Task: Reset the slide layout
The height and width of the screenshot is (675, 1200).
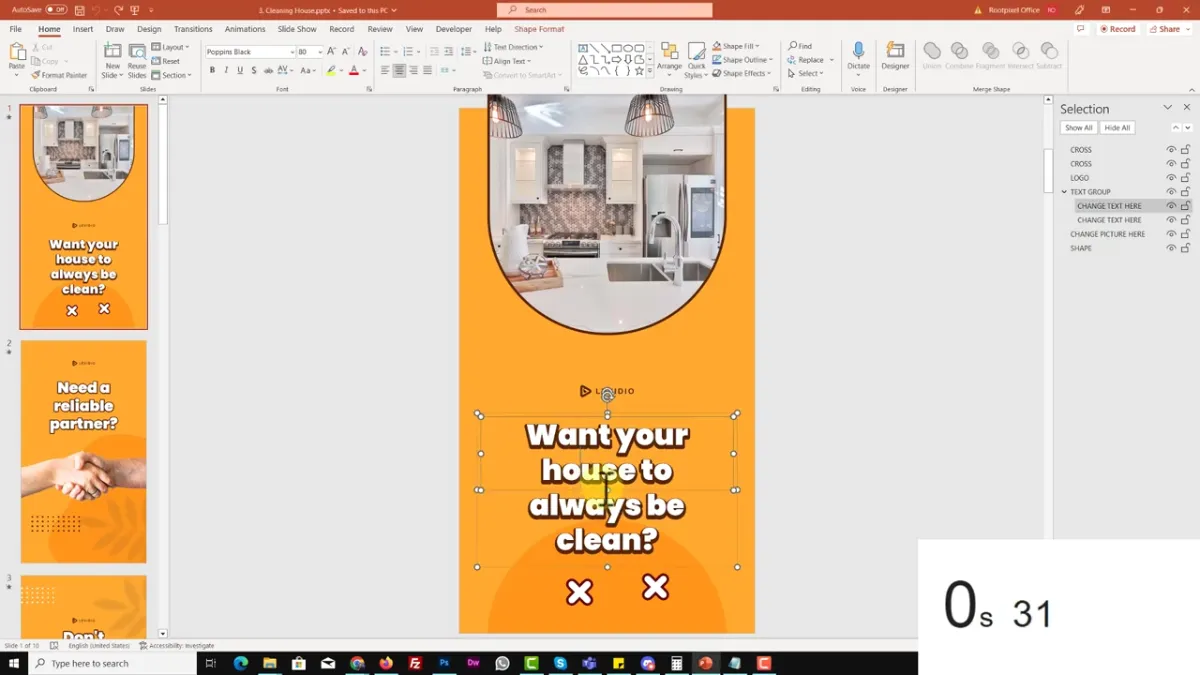Action: pos(166,61)
